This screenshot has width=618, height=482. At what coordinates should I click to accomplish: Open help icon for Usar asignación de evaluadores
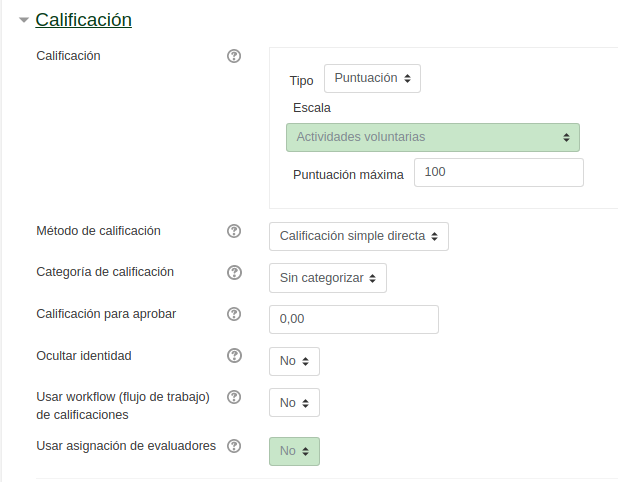[x=234, y=446]
